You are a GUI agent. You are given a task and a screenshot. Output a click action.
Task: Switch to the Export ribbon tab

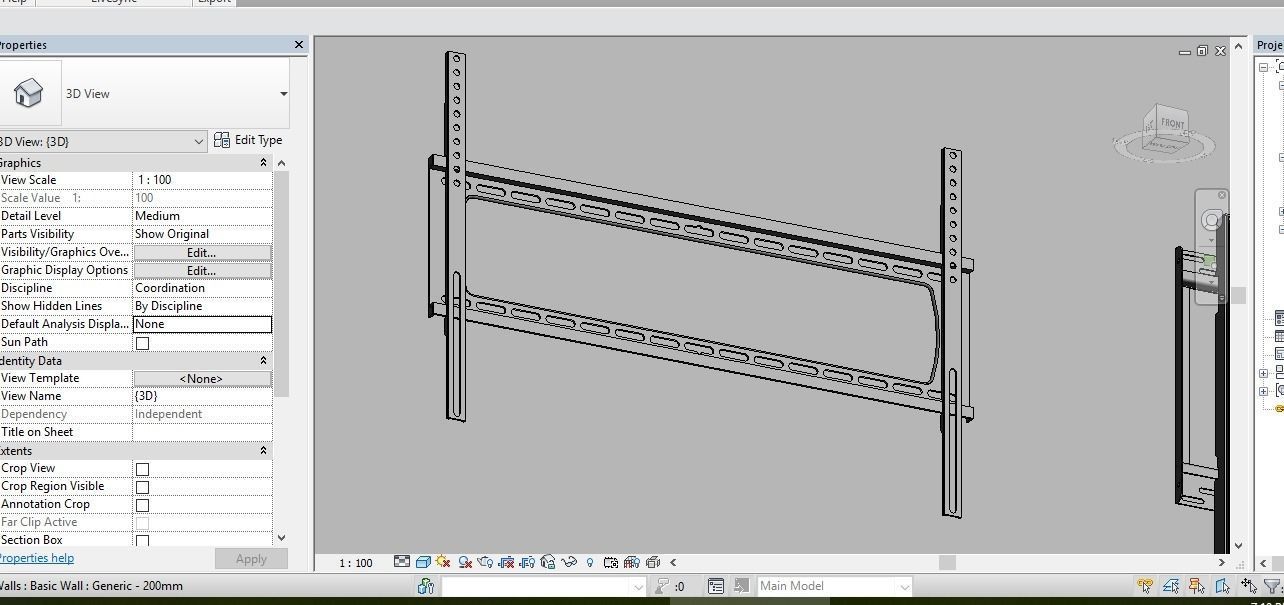point(214,3)
